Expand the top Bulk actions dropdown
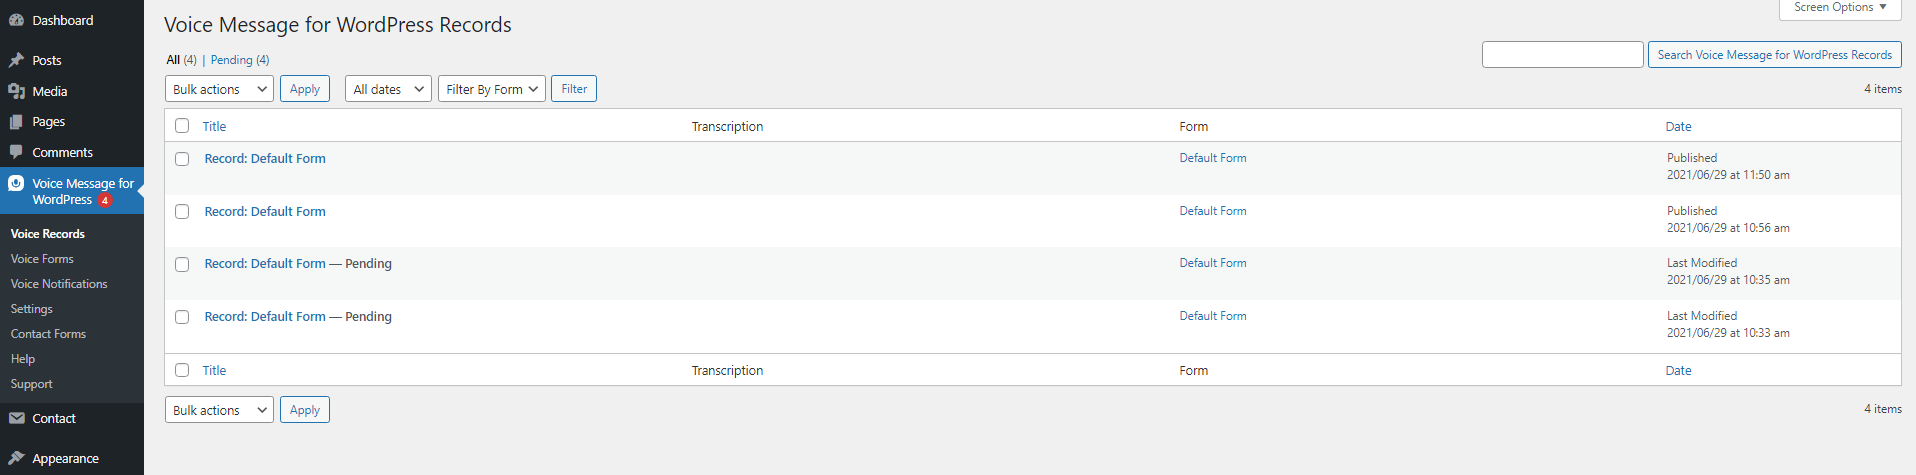The width and height of the screenshot is (1916, 475). tap(219, 89)
